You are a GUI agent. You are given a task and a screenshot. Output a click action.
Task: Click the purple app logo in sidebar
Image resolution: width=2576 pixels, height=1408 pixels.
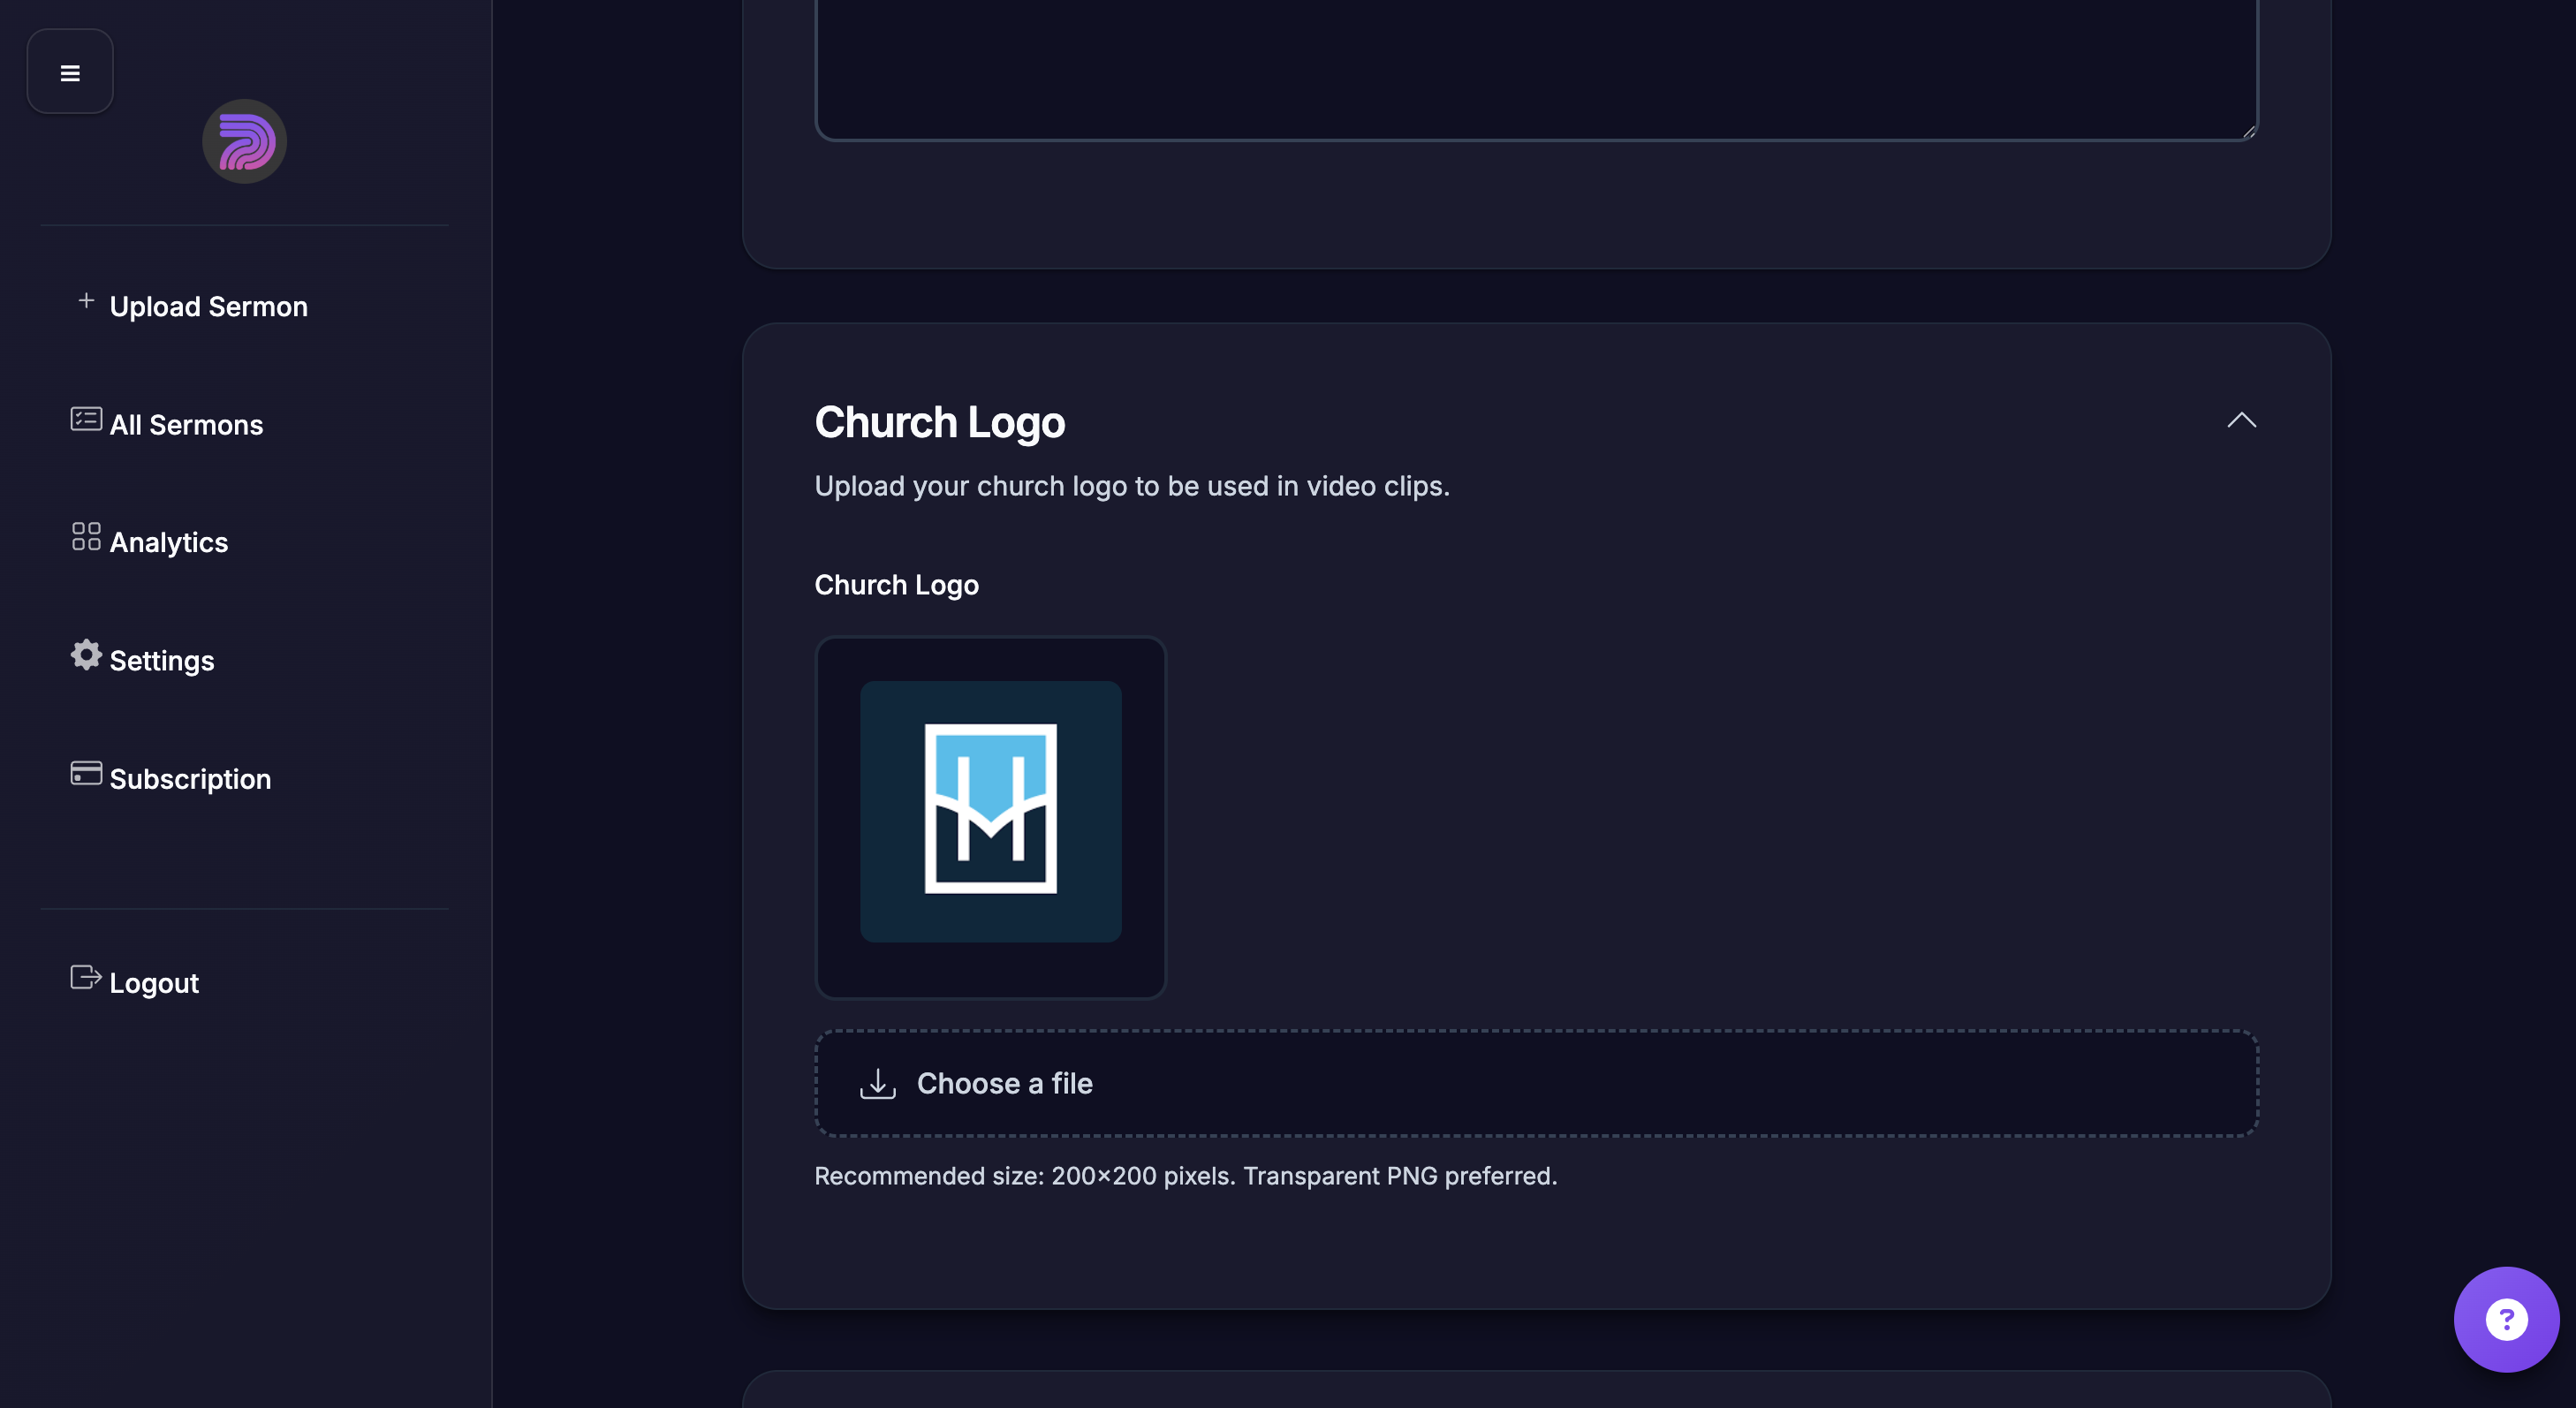(244, 141)
